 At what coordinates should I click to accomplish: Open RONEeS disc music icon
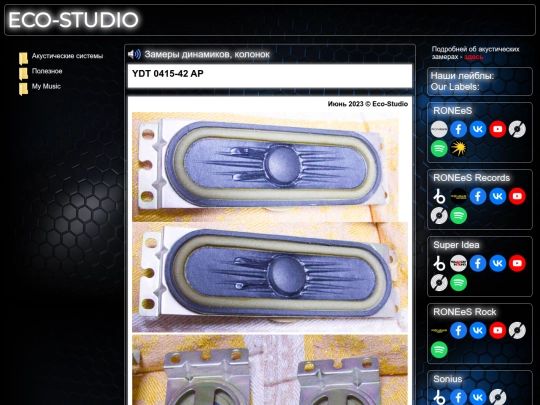click(x=517, y=129)
